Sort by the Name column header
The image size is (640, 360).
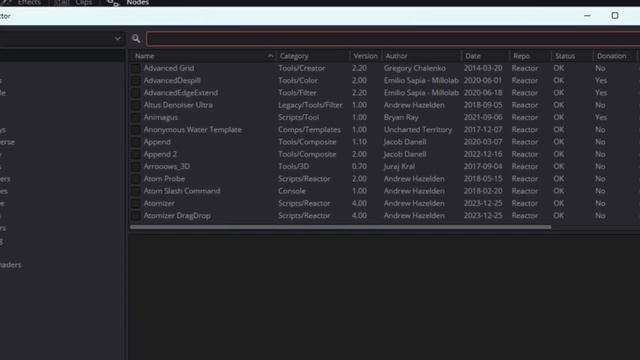click(145, 56)
